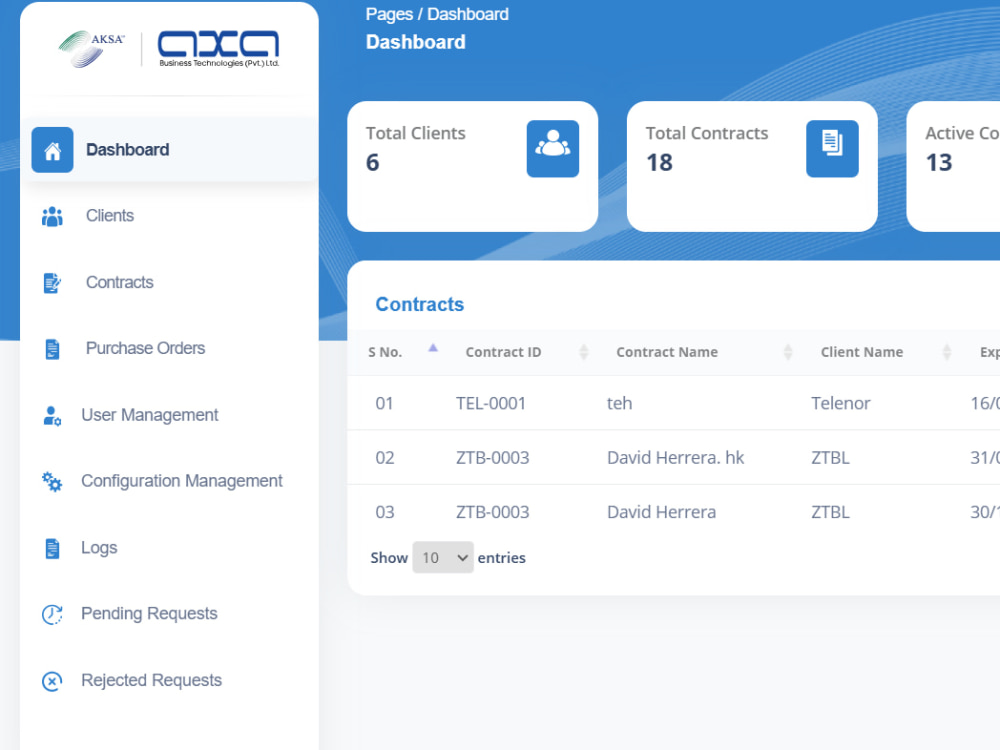Open the Purchase Orders page label
1000x750 pixels.
coord(145,348)
